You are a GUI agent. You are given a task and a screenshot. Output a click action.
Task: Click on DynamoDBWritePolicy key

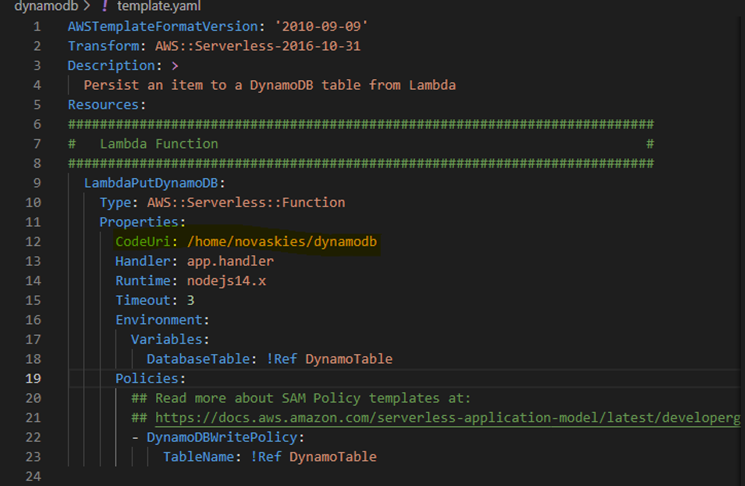pyautogui.click(x=222, y=437)
